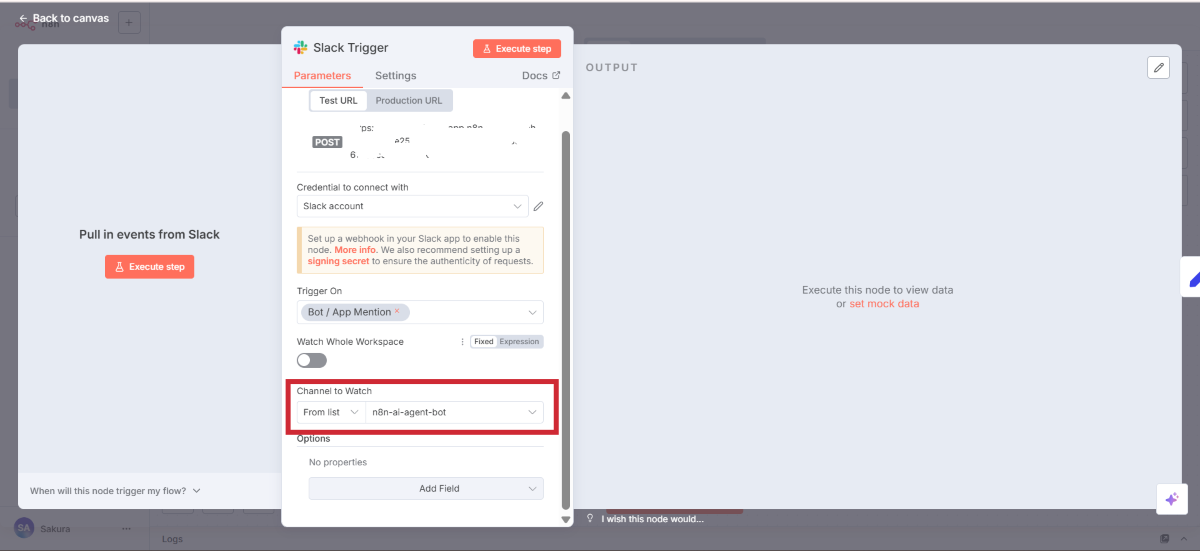Viewport: 1200px width, 551px height.
Task: Open the Parameters tab
Action: click(x=322, y=76)
